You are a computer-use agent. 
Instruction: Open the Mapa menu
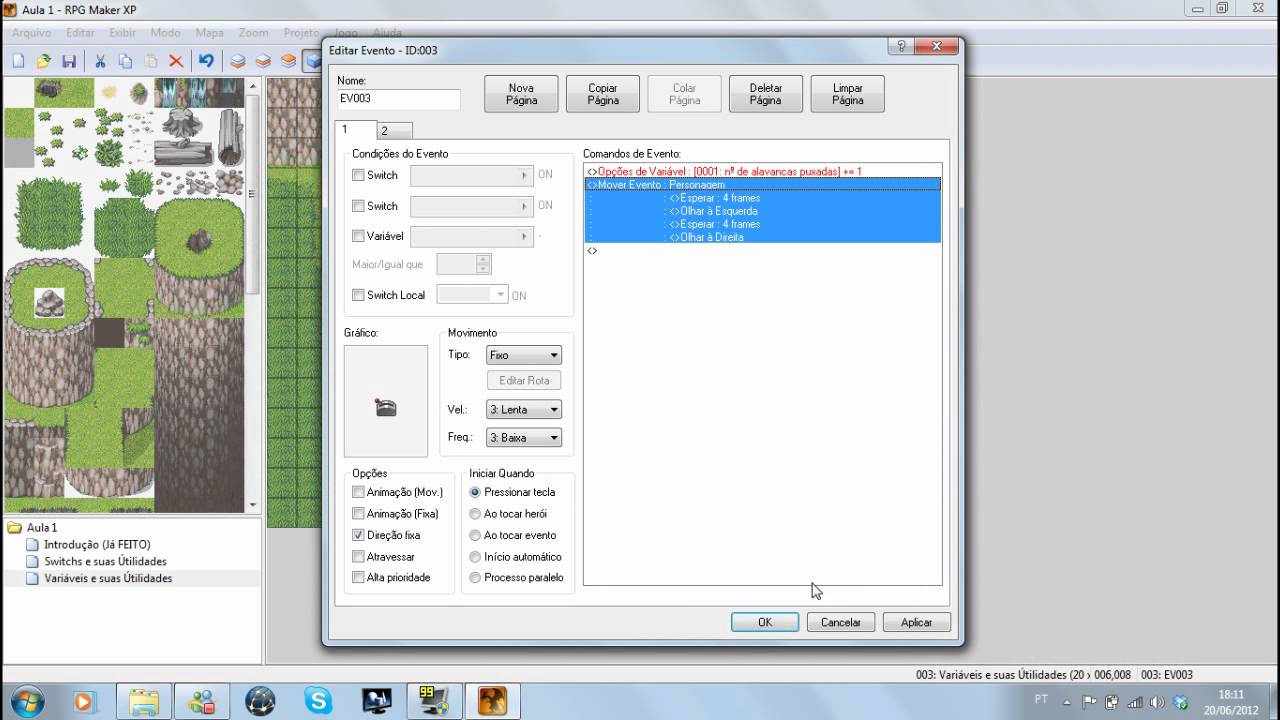(210, 33)
